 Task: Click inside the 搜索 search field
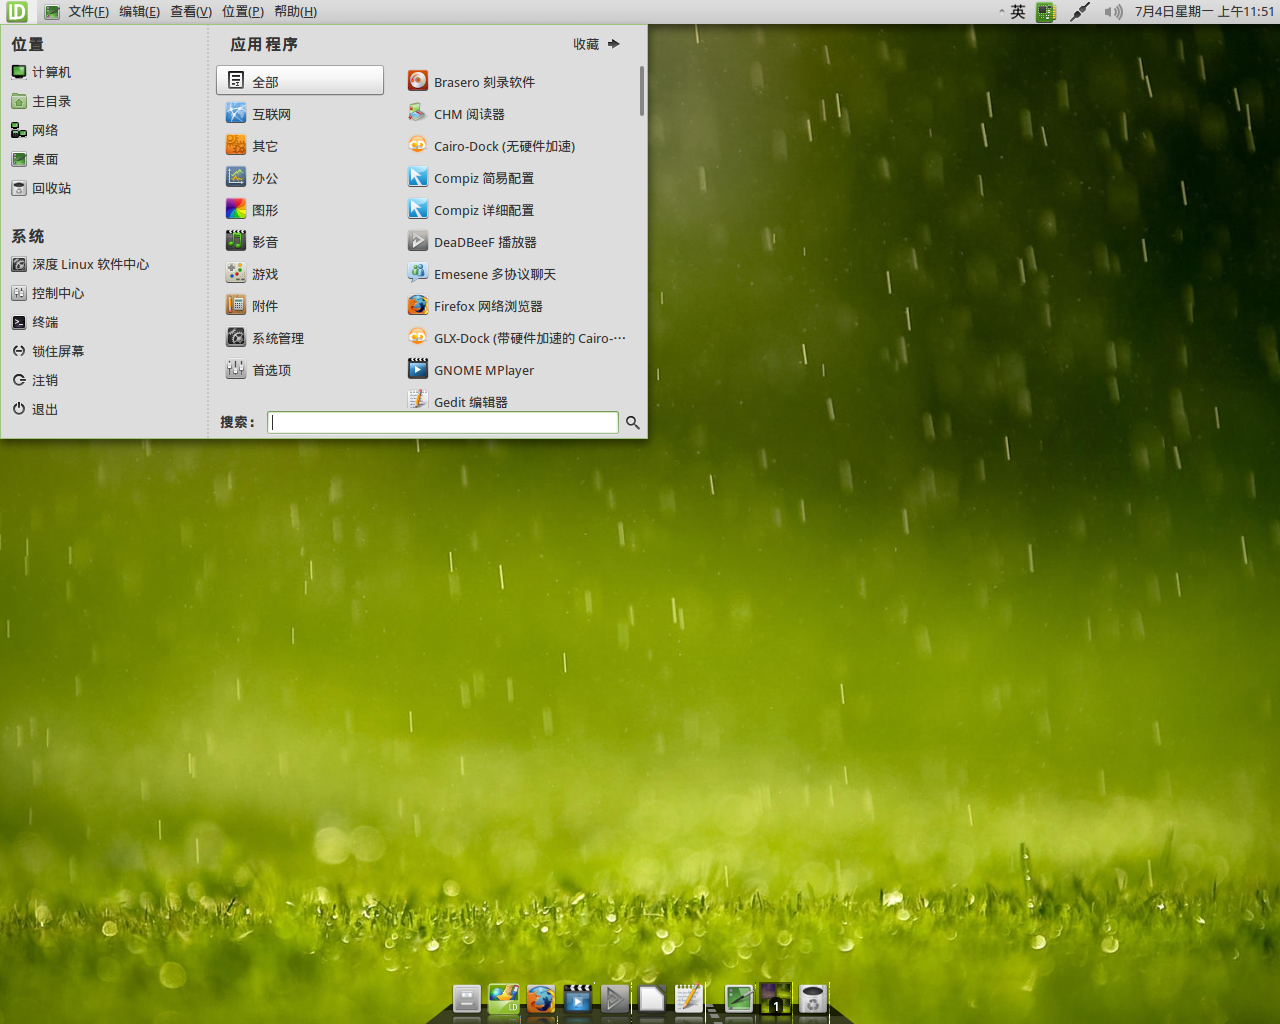pos(443,422)
